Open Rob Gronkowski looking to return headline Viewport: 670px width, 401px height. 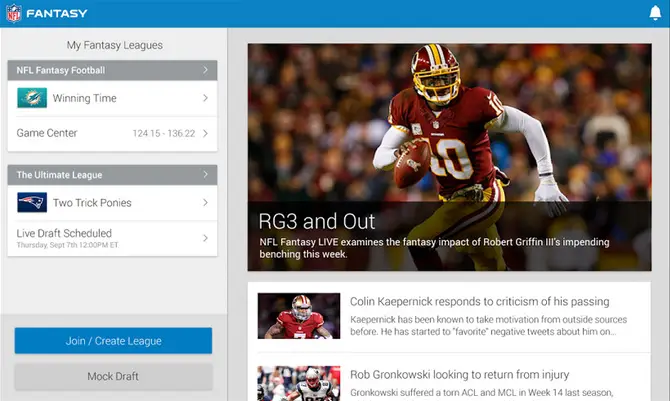[x=460, y=374]
